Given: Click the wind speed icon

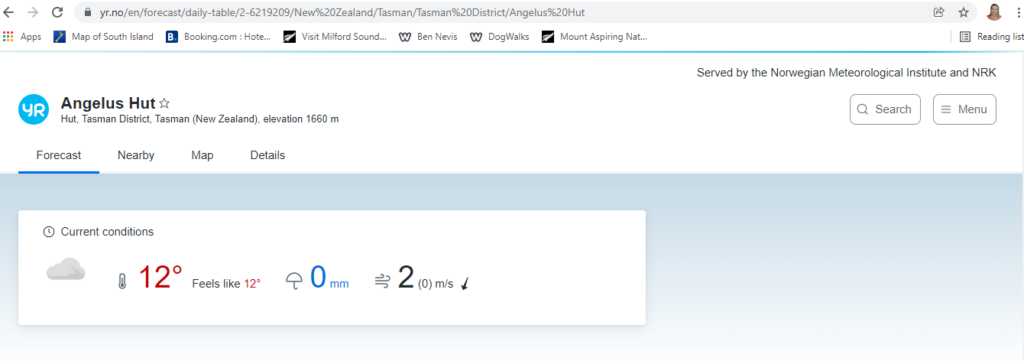Looking at the screenshot, I should tap(383, 281).
